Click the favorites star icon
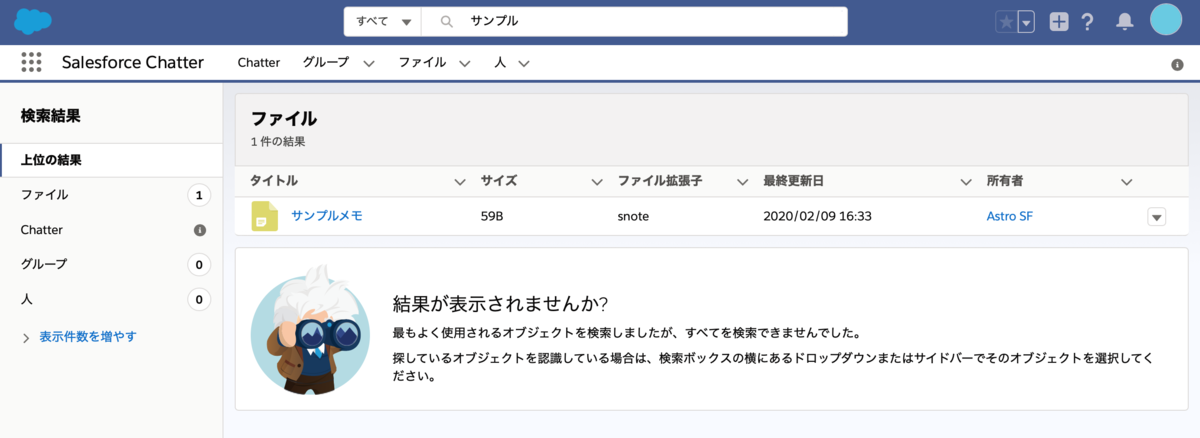Image resolution: width=1200 pixels, height=438 pixels. pos(1006,21)
